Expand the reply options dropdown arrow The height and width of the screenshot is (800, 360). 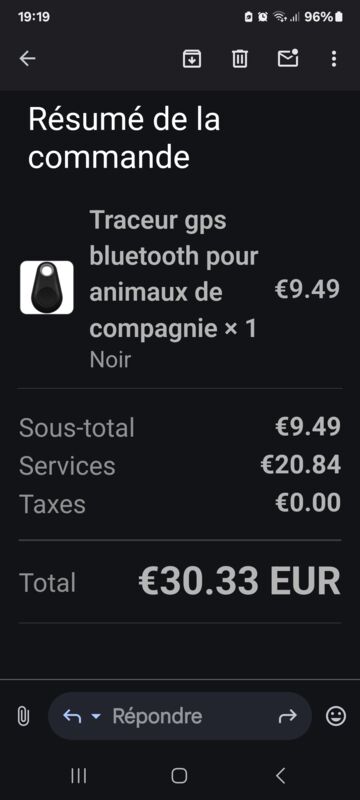click(x=95, y=716)
